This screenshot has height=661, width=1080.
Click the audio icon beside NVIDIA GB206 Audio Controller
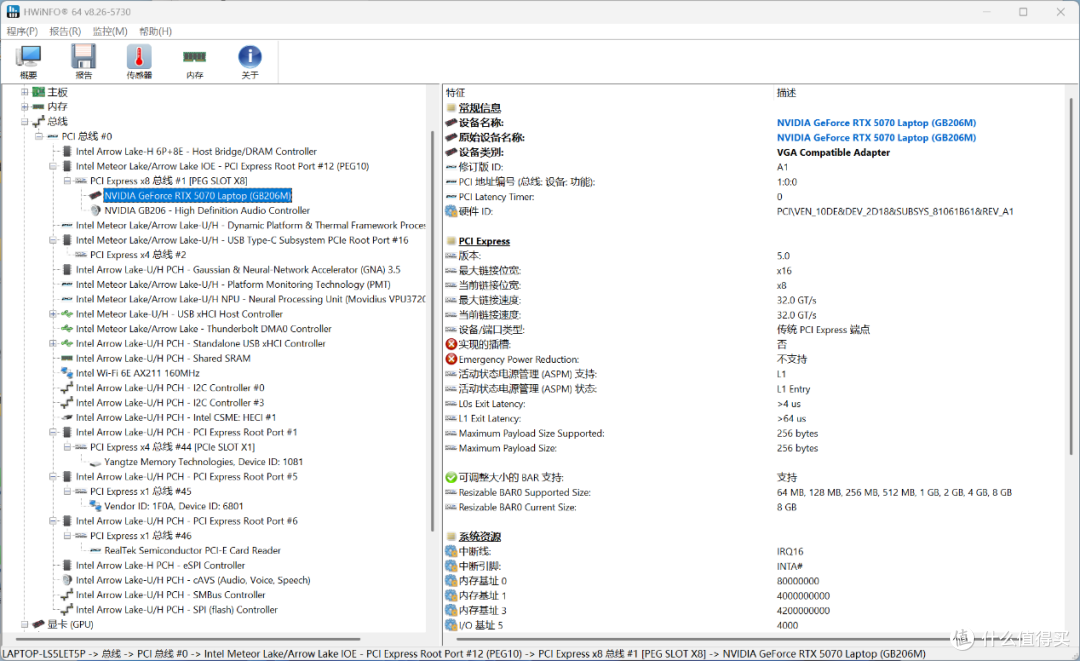tap(96, 211)
